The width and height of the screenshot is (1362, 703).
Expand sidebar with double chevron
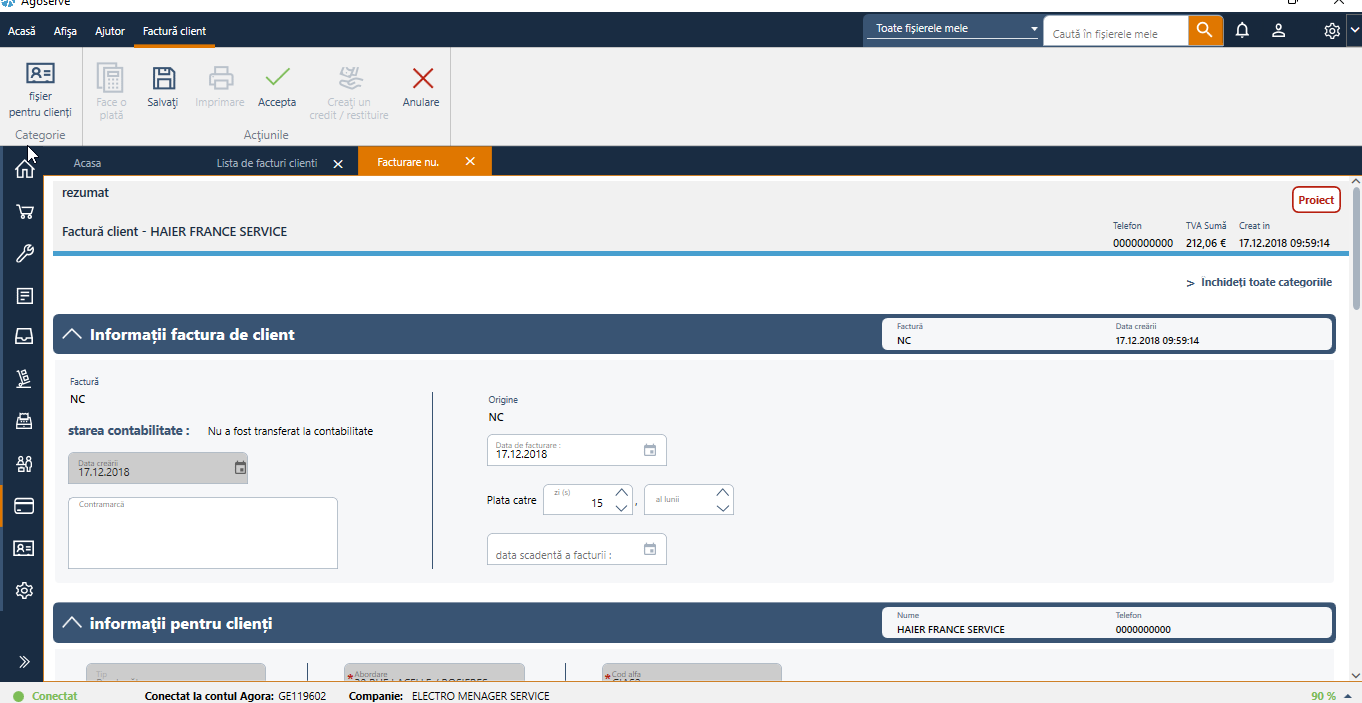pyautogui.click(x=25, y=662)
